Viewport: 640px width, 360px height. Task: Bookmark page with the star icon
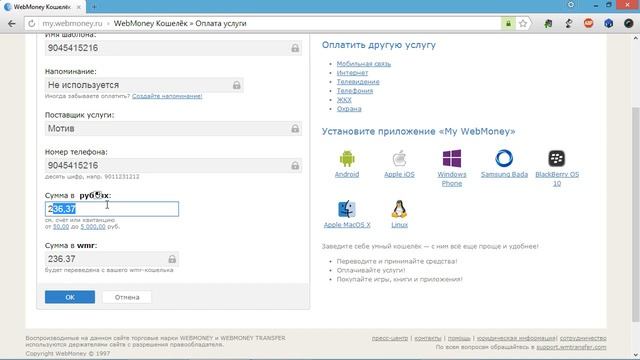tap(523, 24)
